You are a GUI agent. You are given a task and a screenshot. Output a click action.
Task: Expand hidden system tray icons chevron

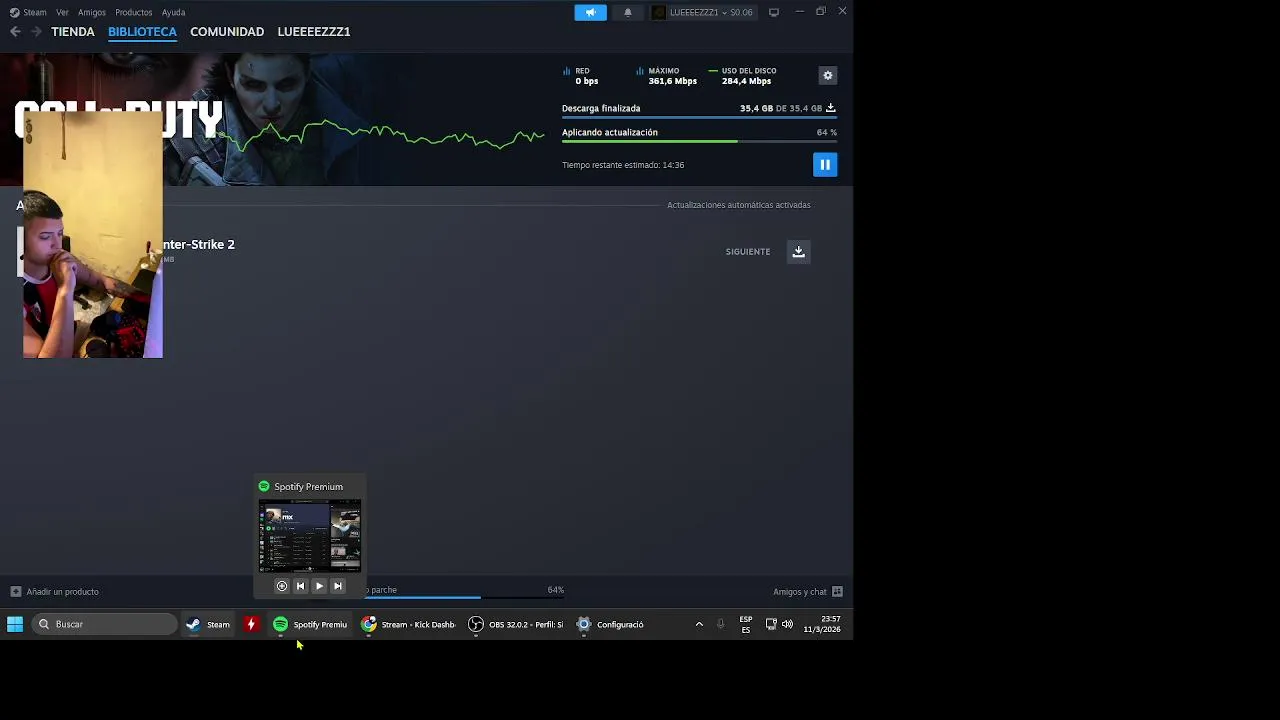click(699, 624)
